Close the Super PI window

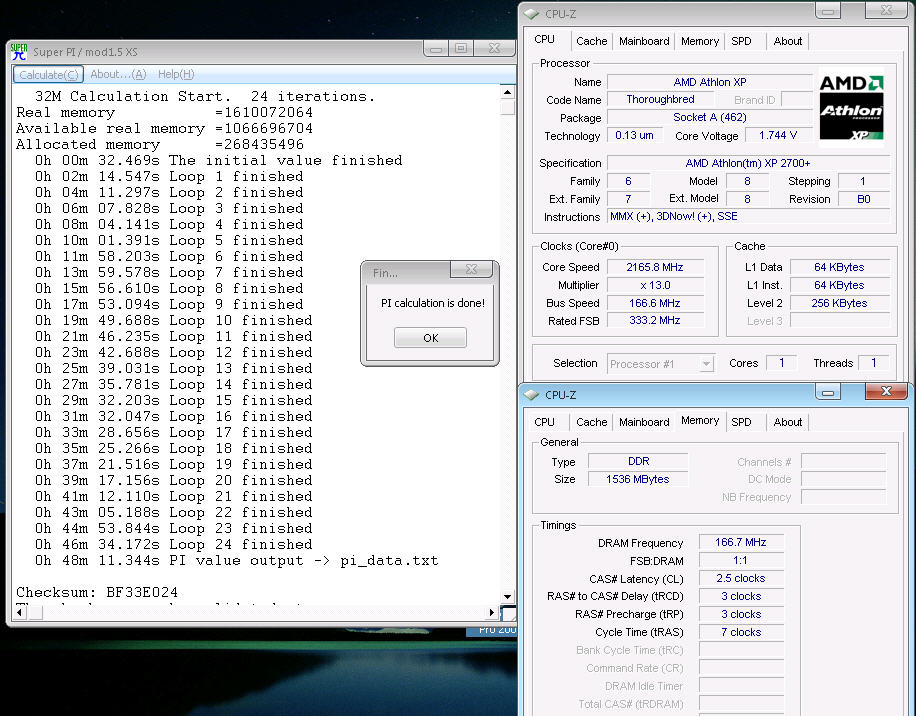click(x=494, y=48)
